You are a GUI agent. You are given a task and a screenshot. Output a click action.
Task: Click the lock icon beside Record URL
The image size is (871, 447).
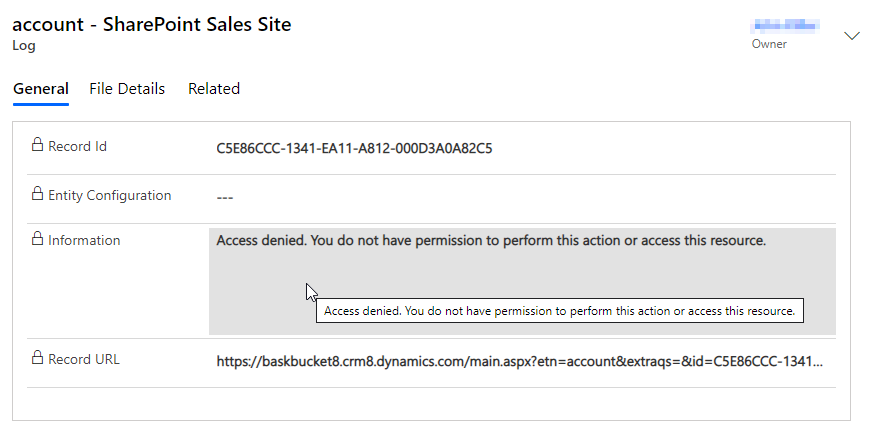tap(37, 357)
